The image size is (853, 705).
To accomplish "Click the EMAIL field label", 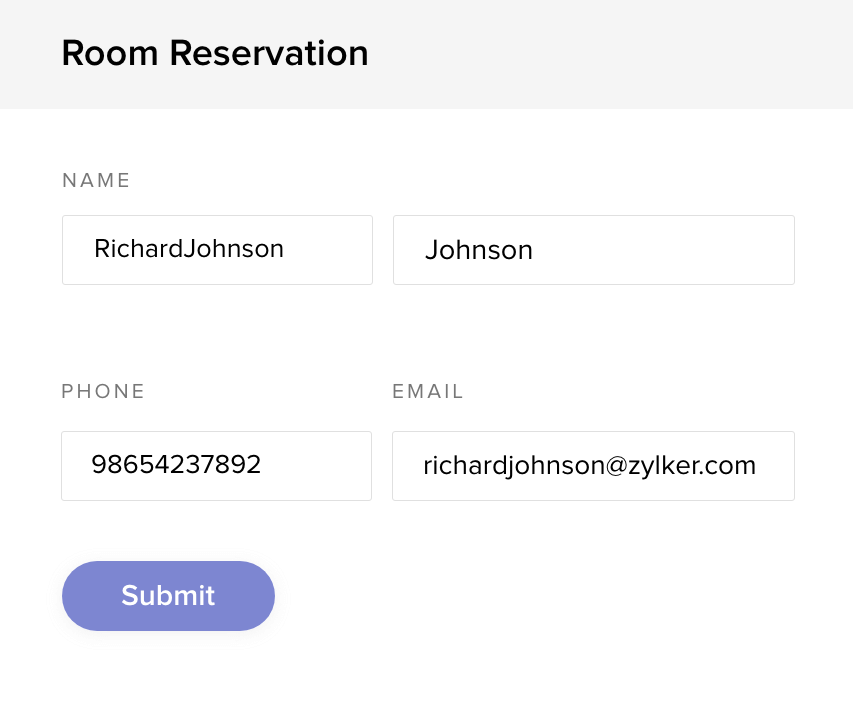I will pyautogui.click(x=428, y=392).
